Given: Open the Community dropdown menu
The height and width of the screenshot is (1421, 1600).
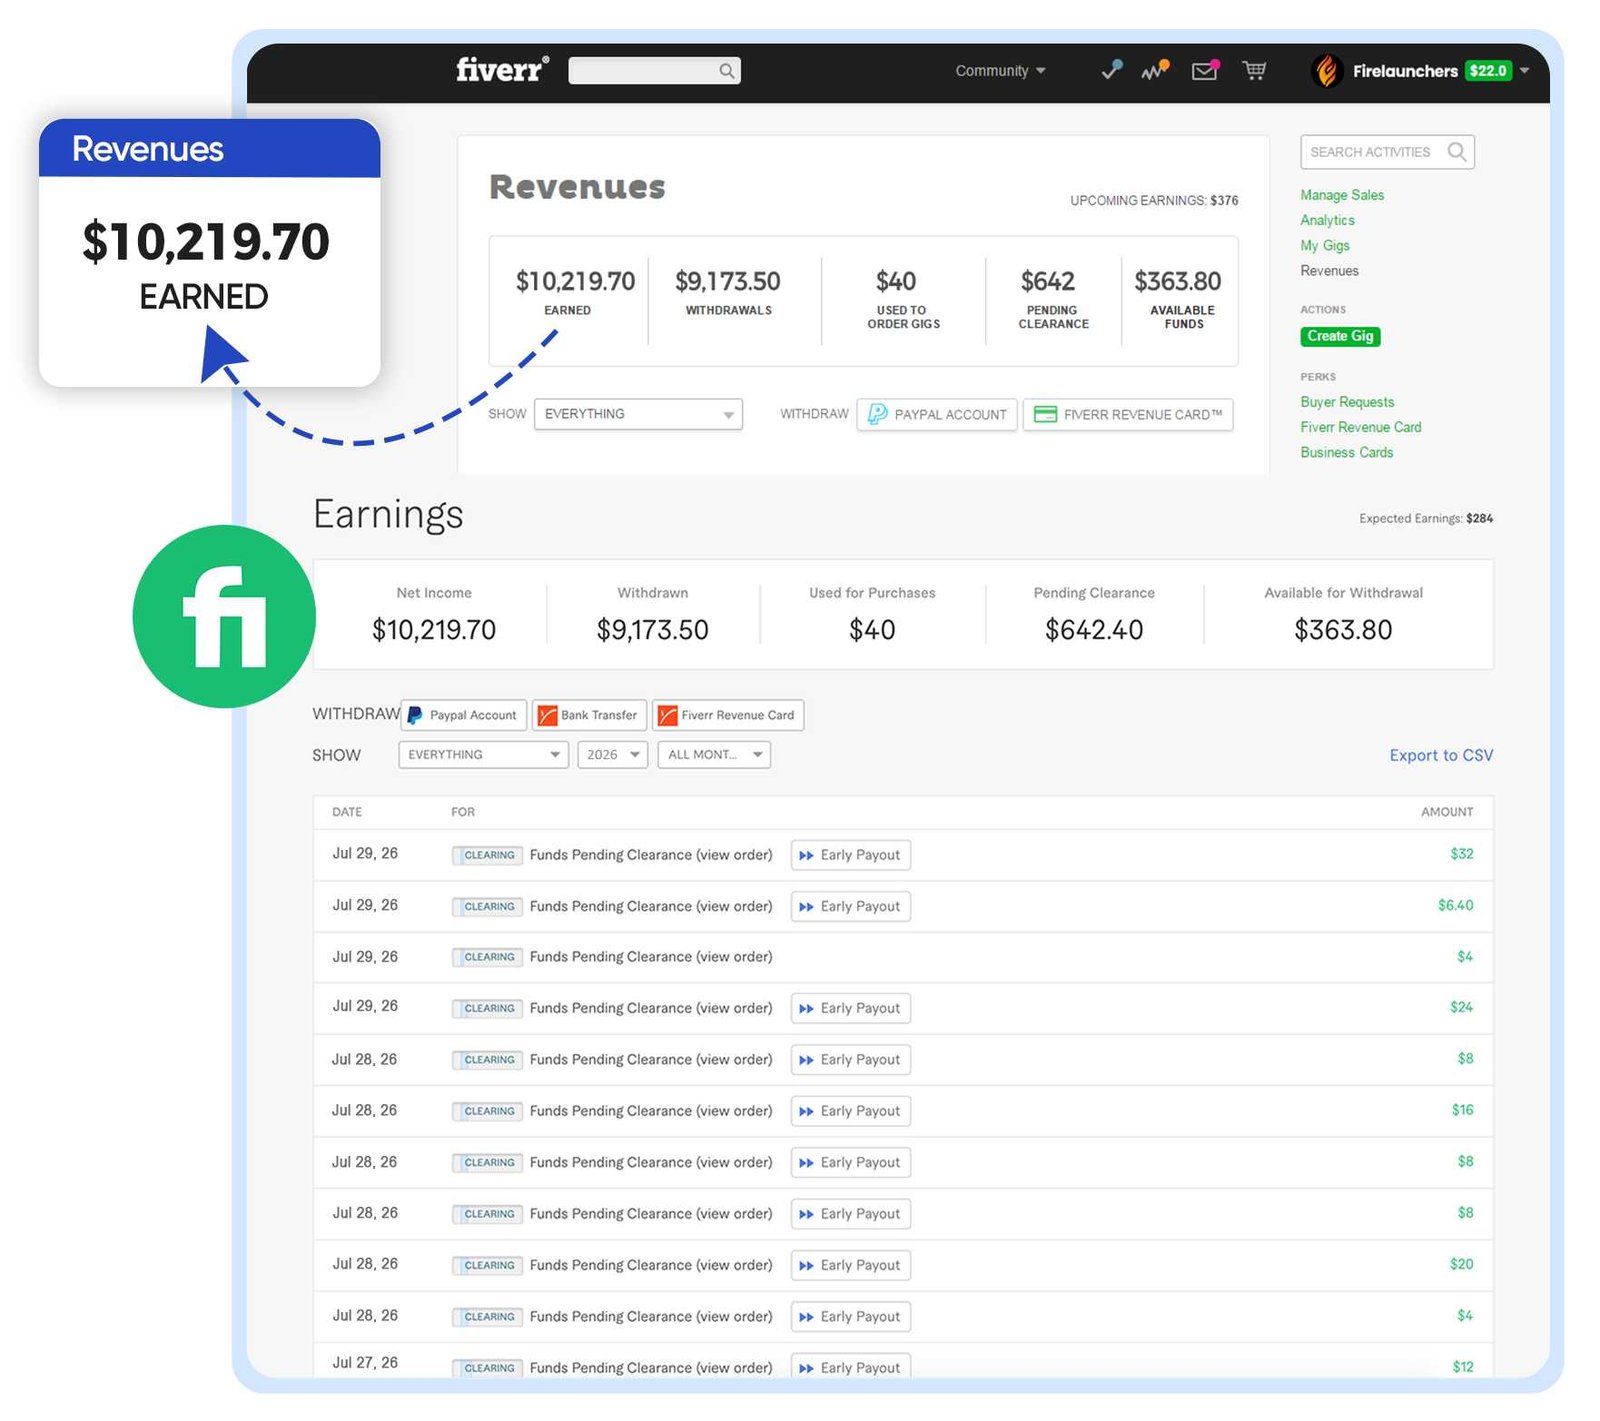Looking at the screenshot, I should coord(1000,71).
